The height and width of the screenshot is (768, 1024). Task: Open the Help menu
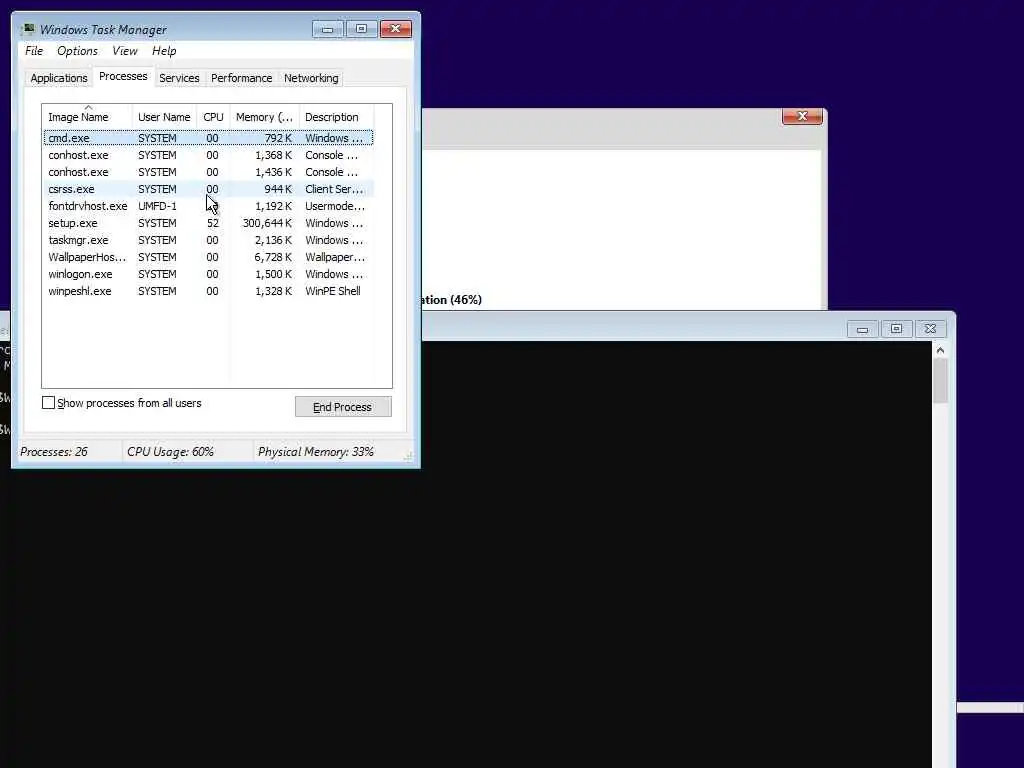(164, 51)
